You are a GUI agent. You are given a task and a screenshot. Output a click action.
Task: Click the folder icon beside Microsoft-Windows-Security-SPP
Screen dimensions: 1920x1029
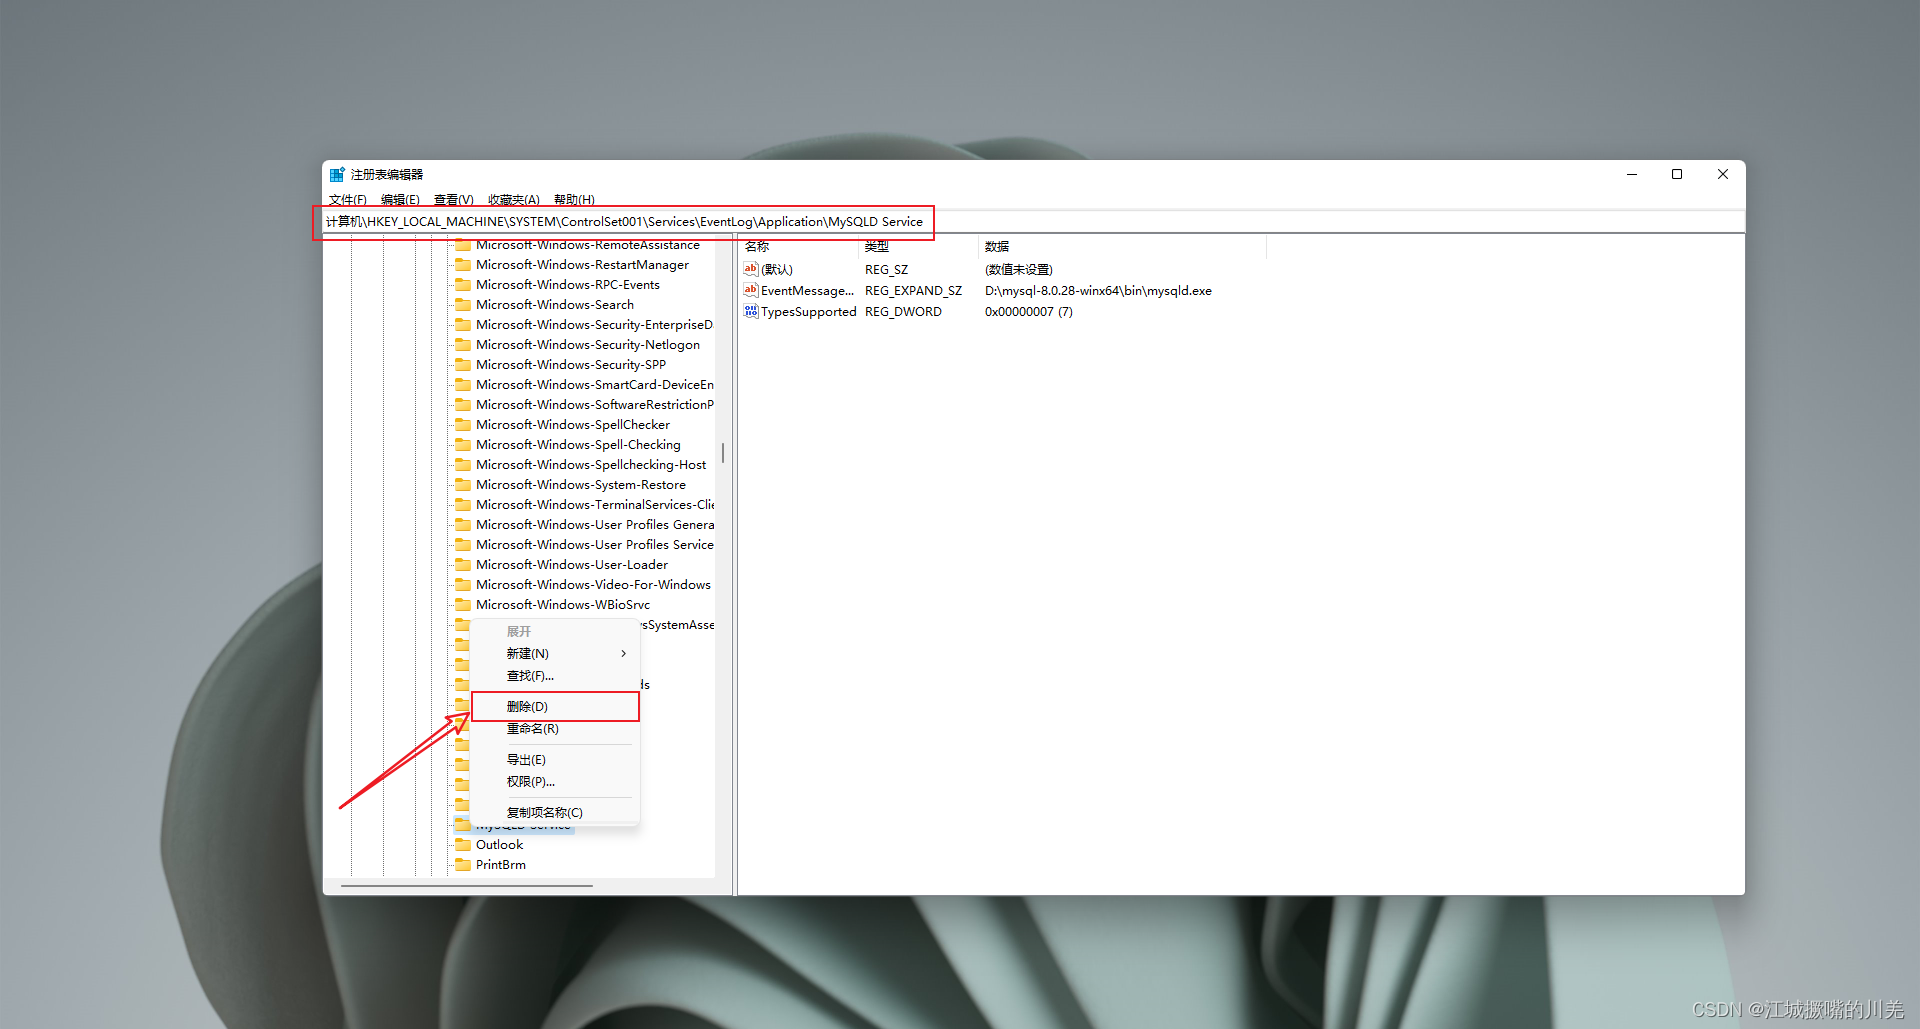tap(462, 365)
